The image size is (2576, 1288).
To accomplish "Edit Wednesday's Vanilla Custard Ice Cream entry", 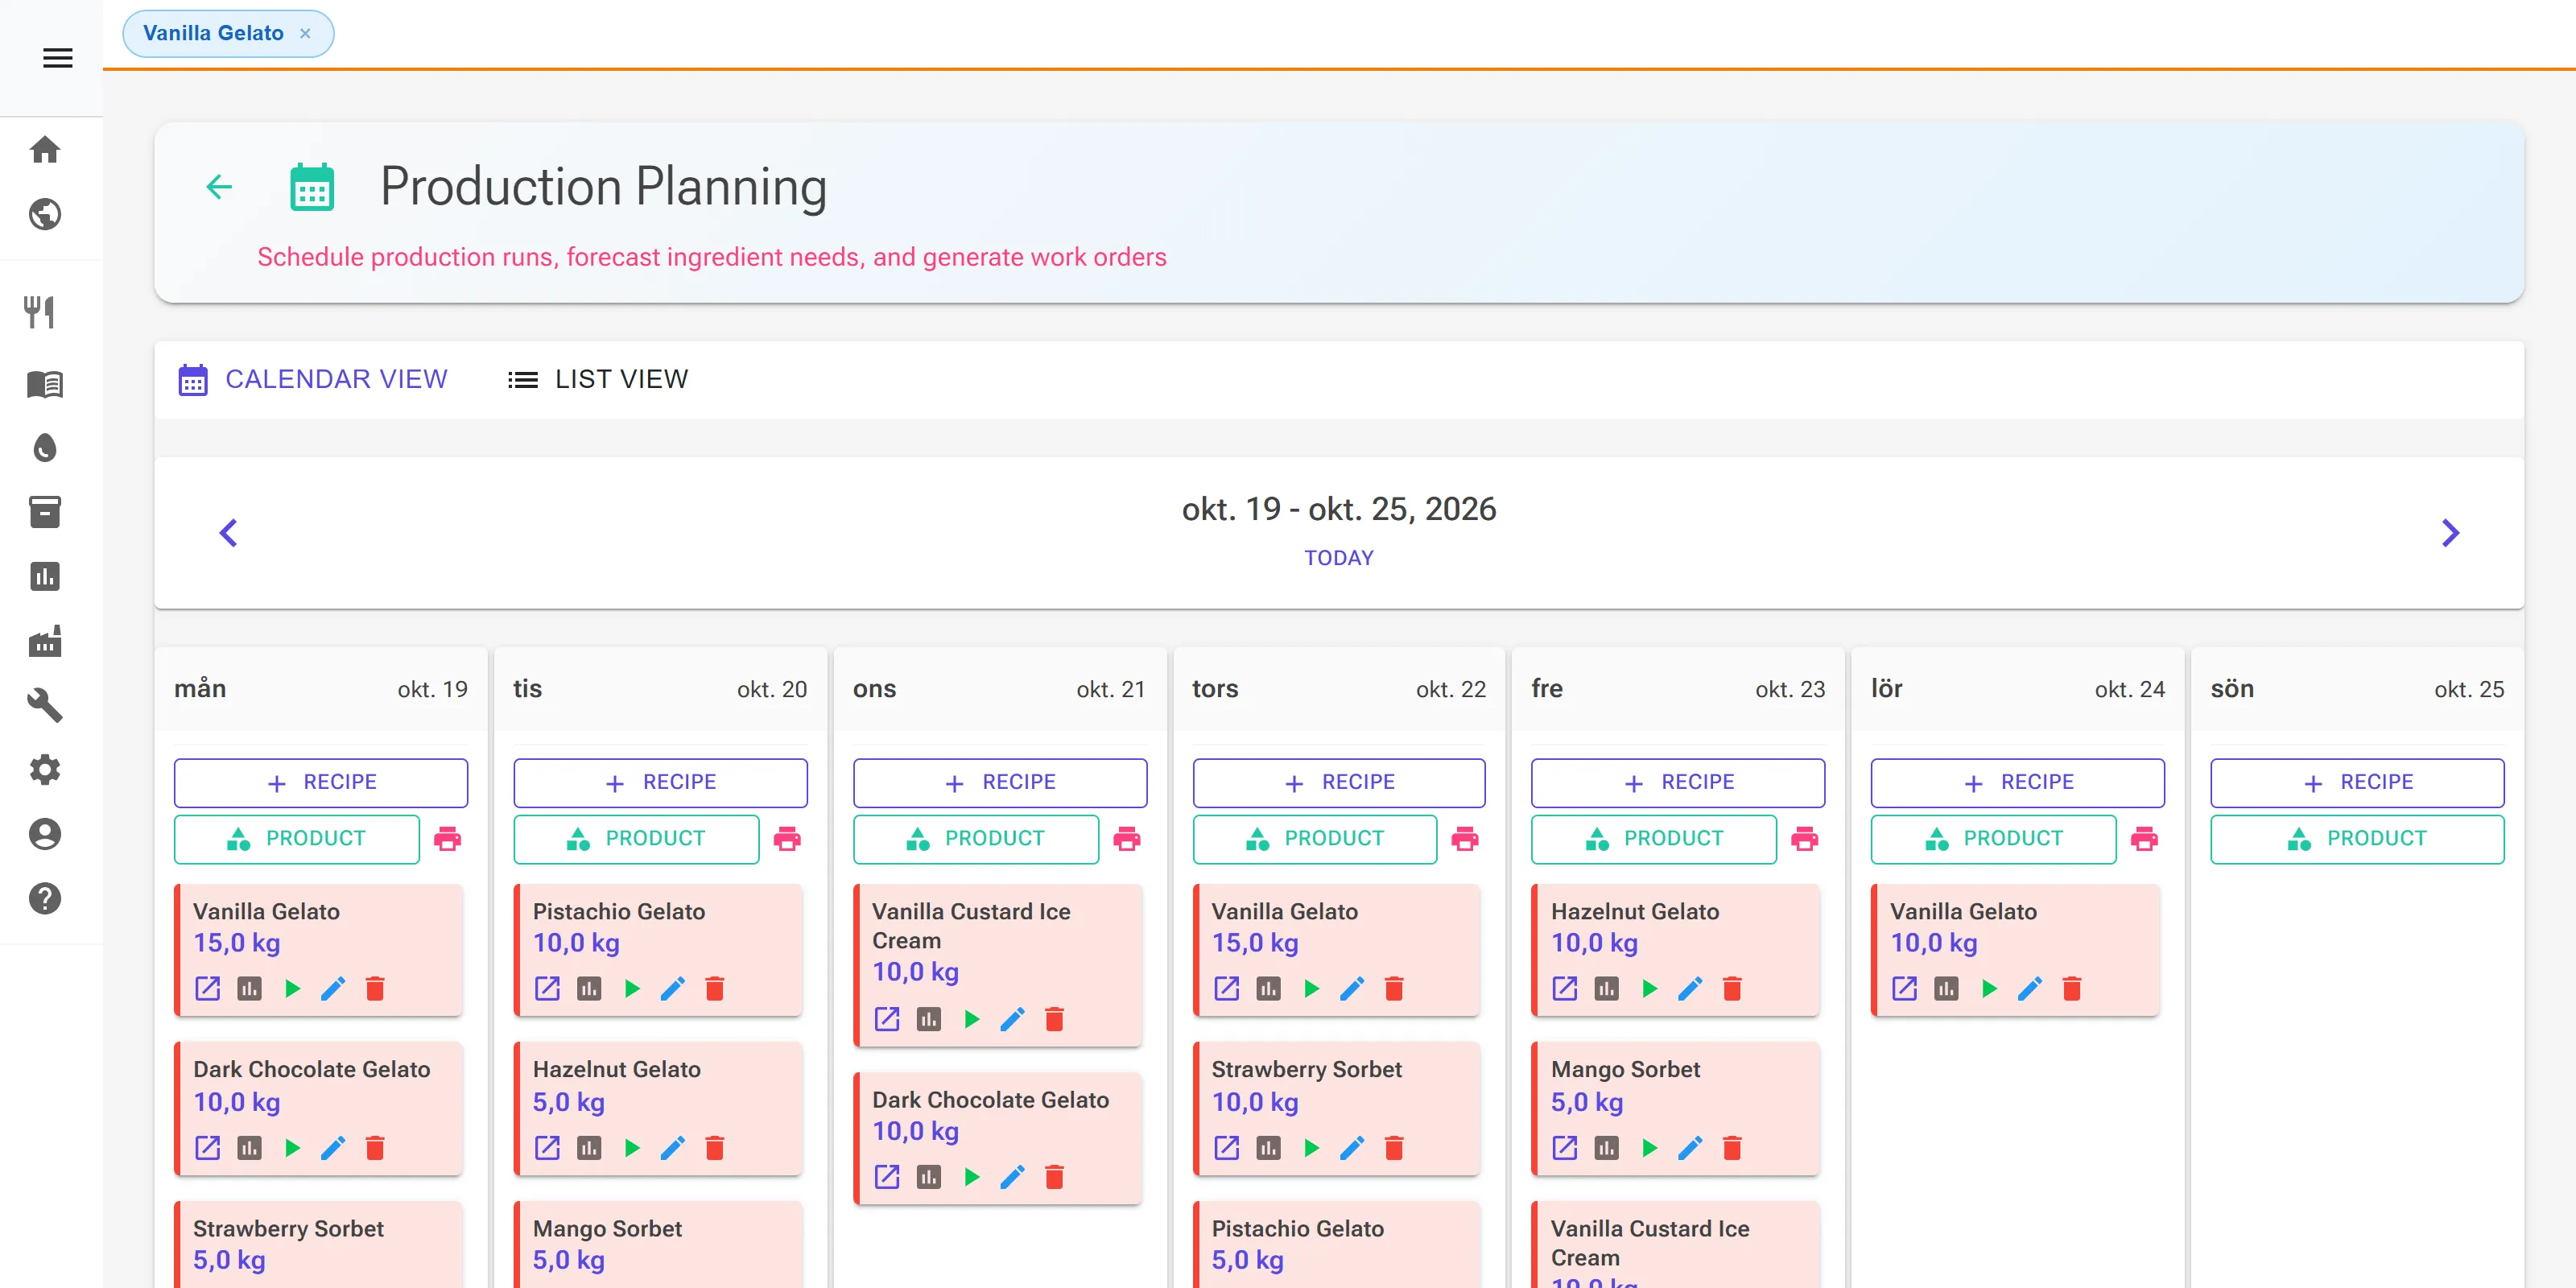I will (1012, 1019).
